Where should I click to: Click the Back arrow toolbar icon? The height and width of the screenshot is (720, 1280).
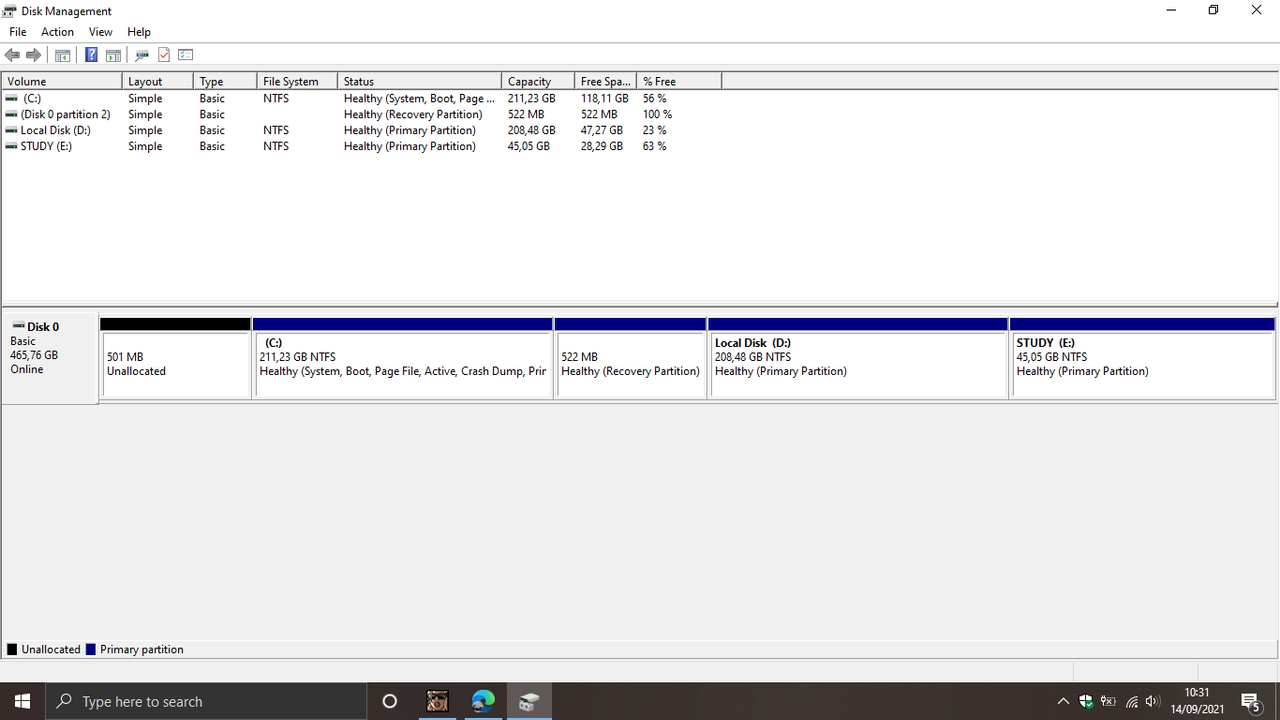click(x=12, y=55)
